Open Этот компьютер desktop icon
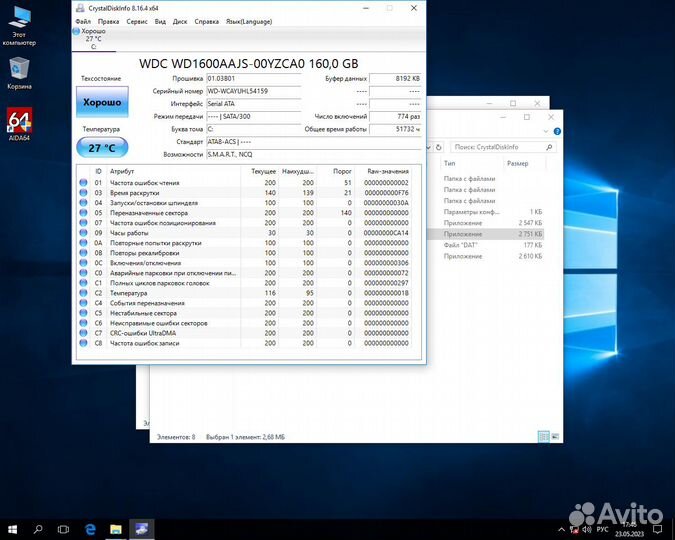675x540 pixels. coord(19,26)
